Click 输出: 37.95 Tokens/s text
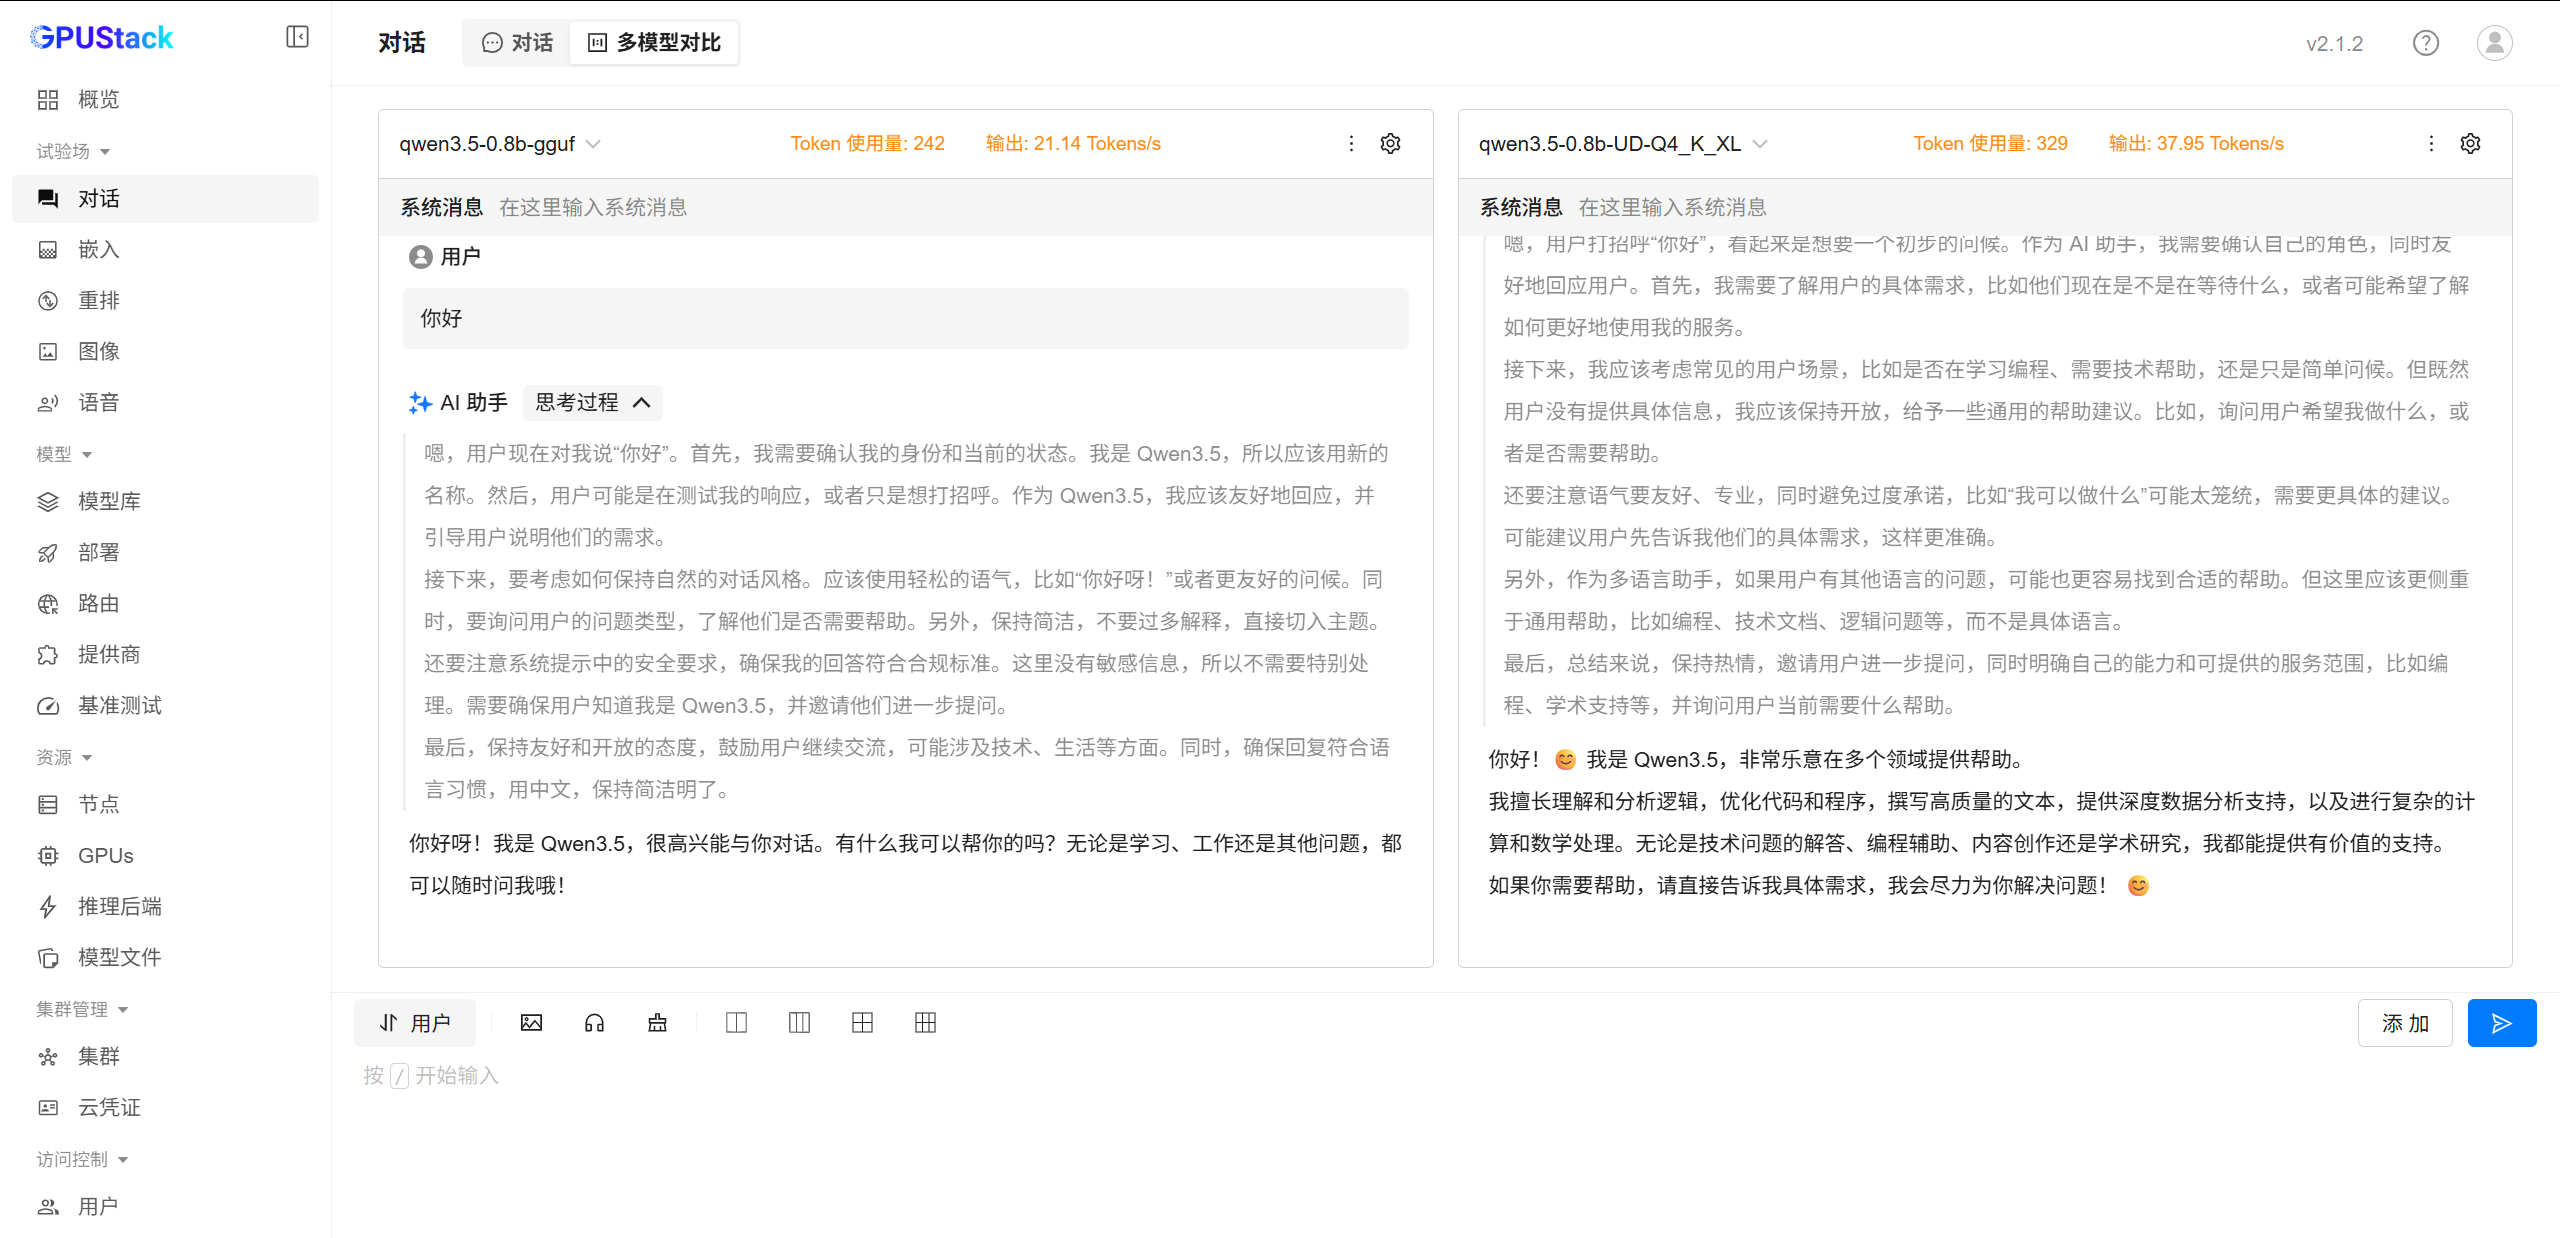The width and height of the screenshot is (2560, 1238). point(2195,144)
